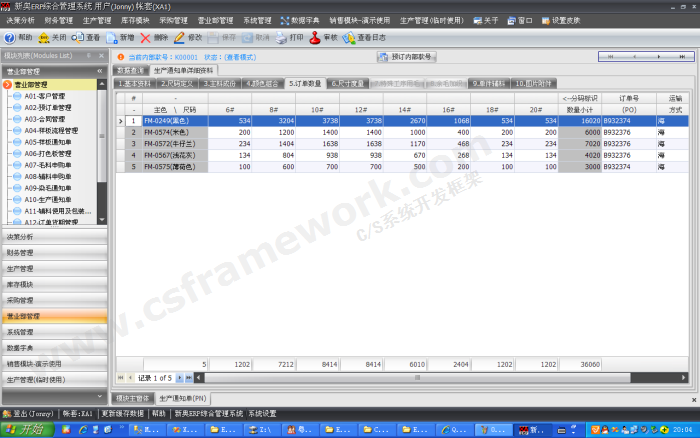This screenshot has width=700, height=438.
Task: Open the 库存模块 menu in the menu bar
Action: click(133, 19)
